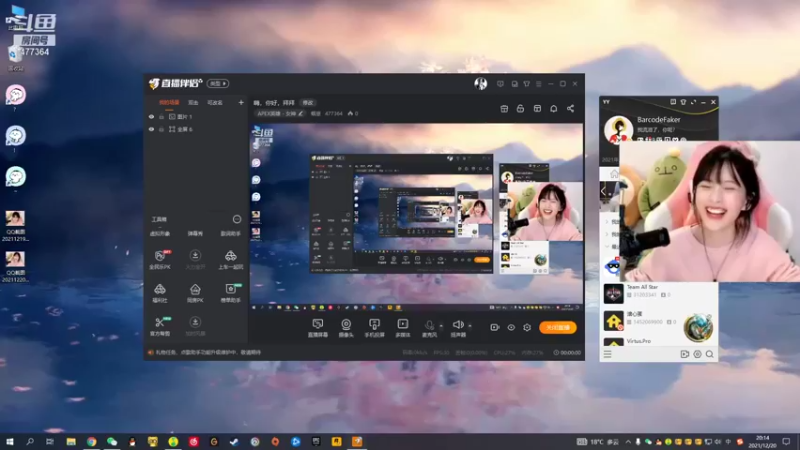
Task: Toggle preview with the eye icon by settings
Action: [x=511, y=327]
